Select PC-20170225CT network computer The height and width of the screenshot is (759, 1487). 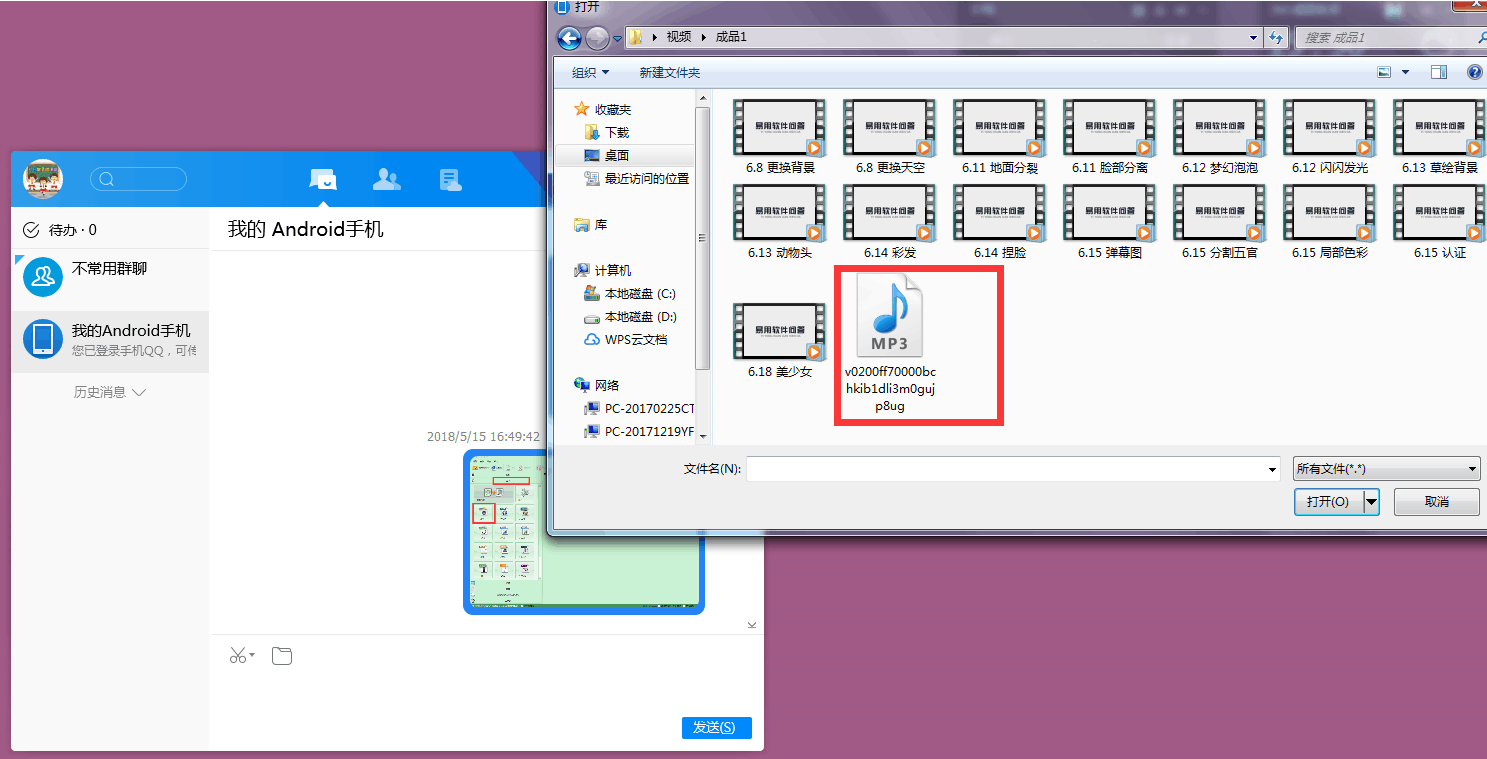point(639,408)
